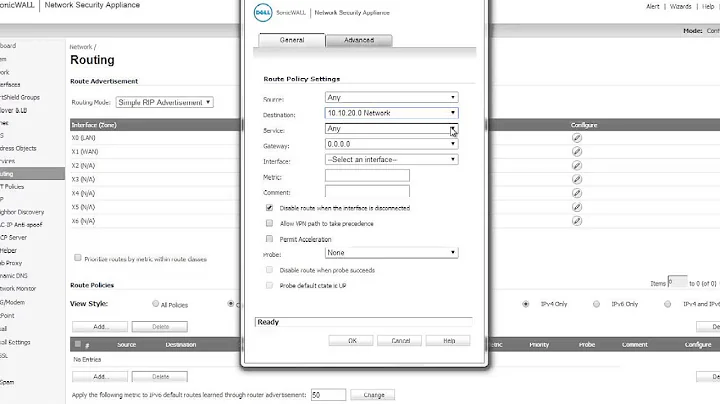Enable Allow VPN path to take precedence

point(270,223)
